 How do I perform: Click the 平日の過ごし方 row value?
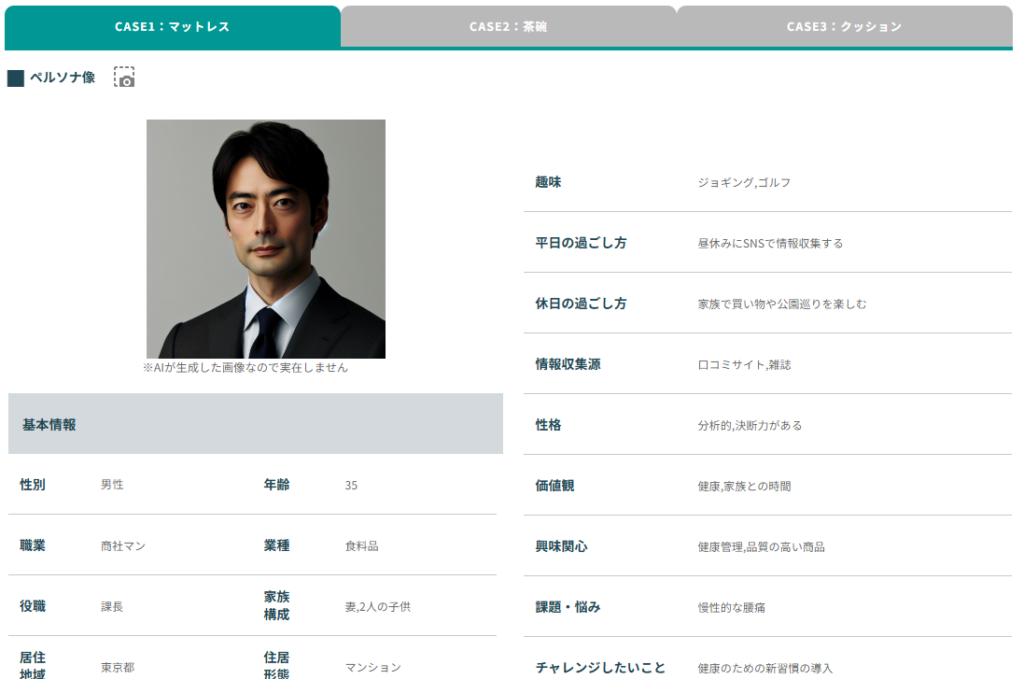pyautogui.click(x=770, y=243)
